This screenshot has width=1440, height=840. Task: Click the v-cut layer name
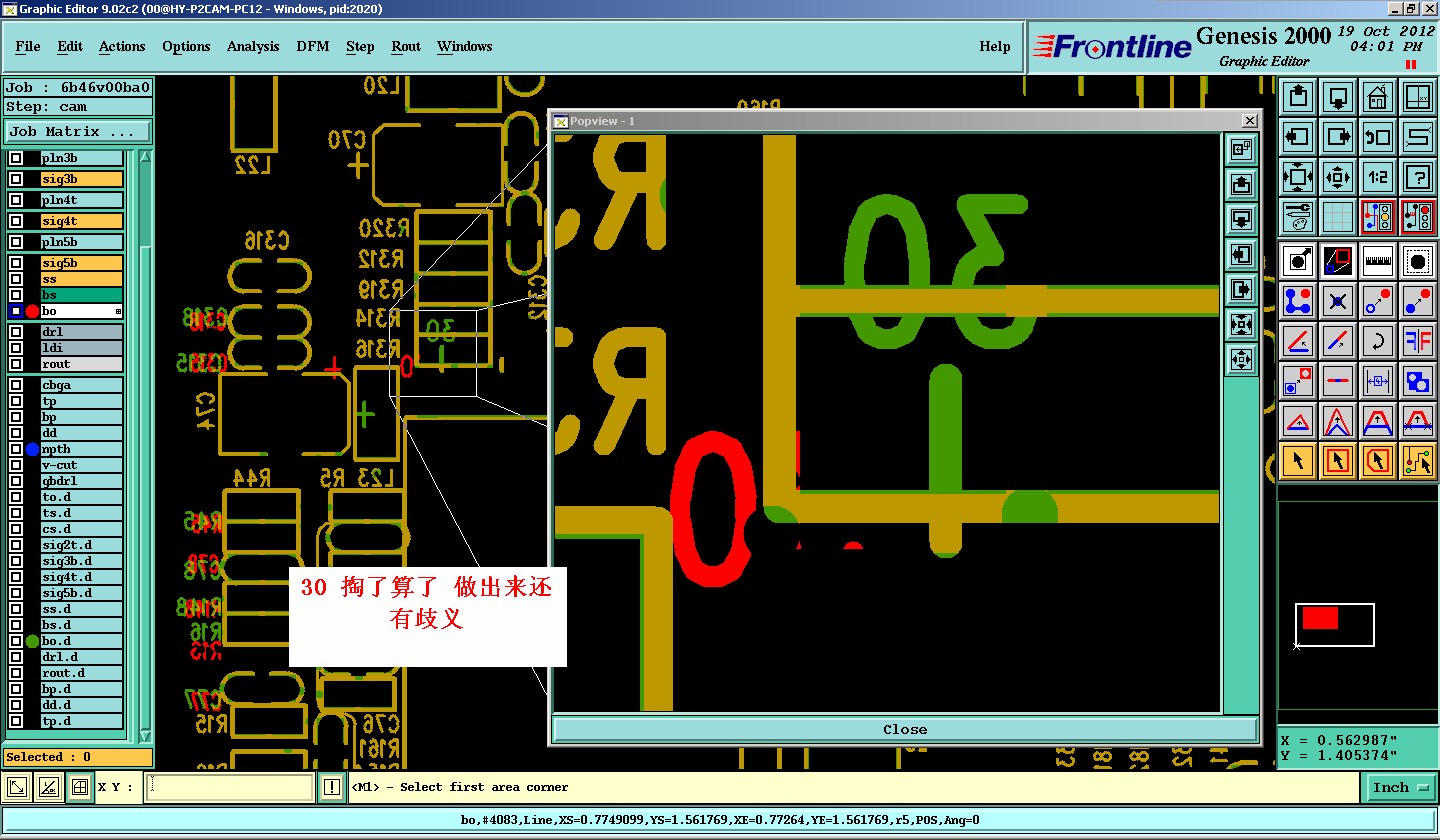[x=82, y=465]
